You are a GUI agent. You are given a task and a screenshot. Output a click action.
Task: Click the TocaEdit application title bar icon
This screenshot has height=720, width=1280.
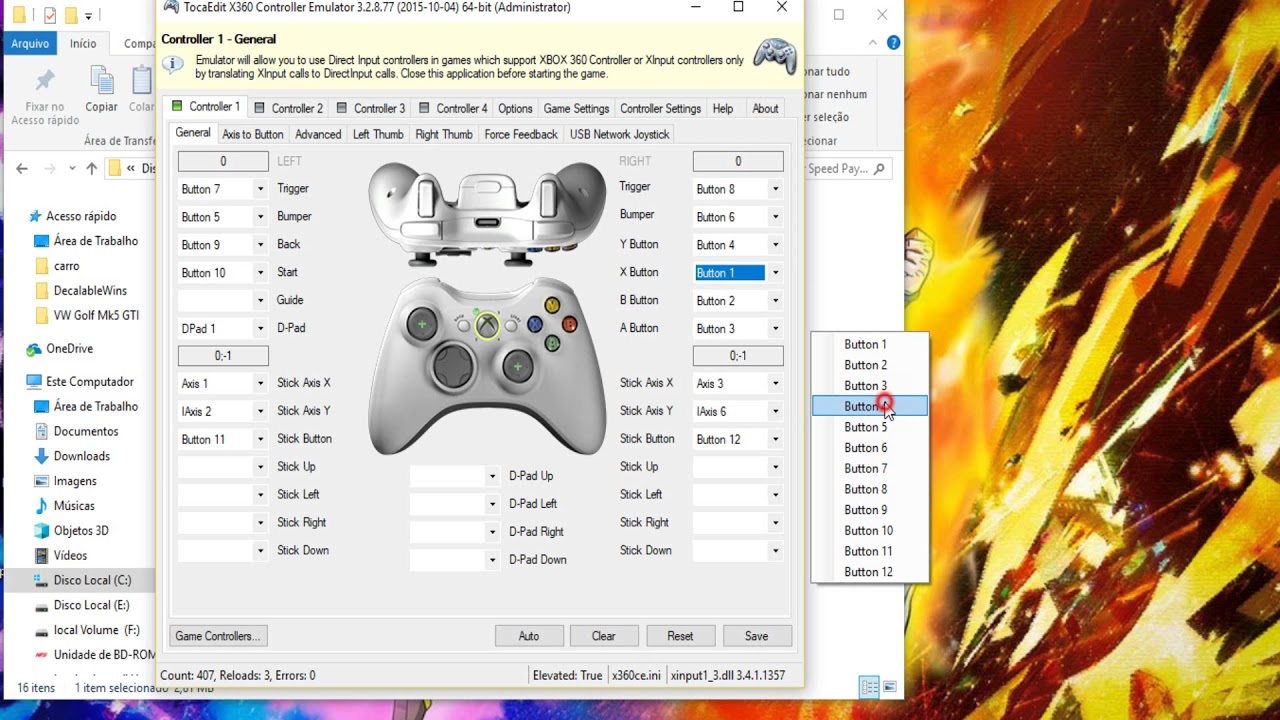click(x=171, y=7)
